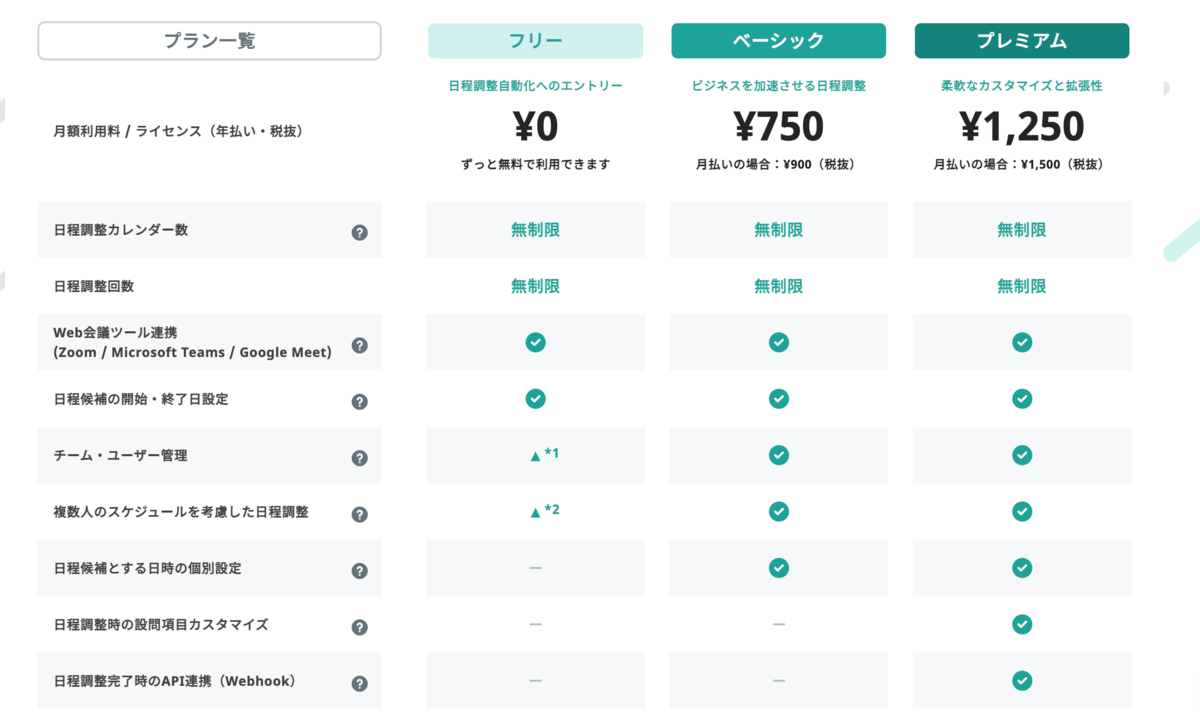
Task: Toggle the プレミアム checkmark for チーム・ユーザー管理
Action: 1021,455
